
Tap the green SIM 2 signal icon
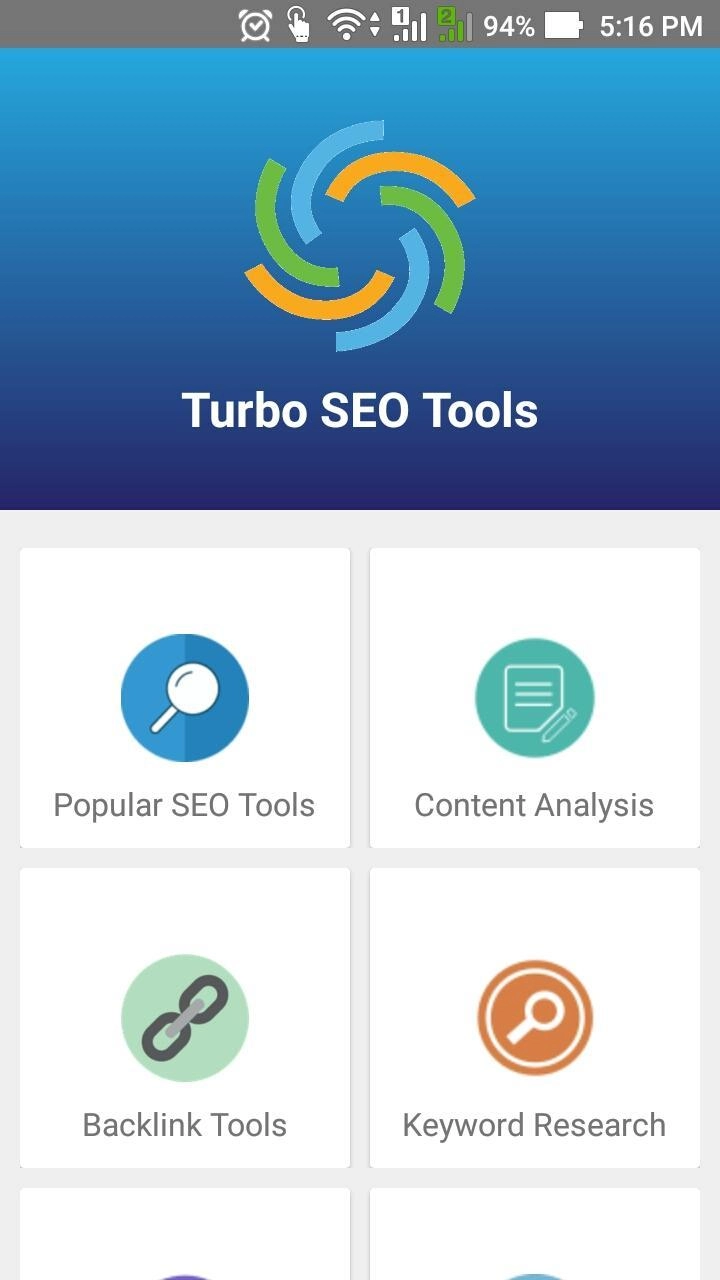click(454, 25)
